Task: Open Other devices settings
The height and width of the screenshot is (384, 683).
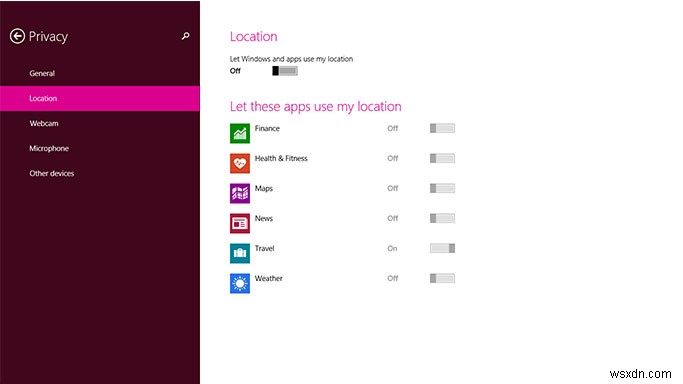Action: 100,173
